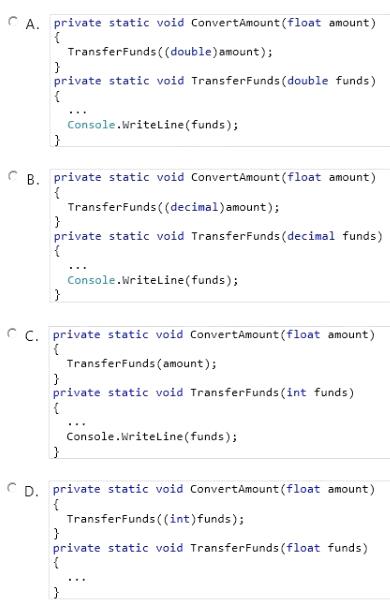
Task: Click the letter label D.
Action: click(31, 492)
